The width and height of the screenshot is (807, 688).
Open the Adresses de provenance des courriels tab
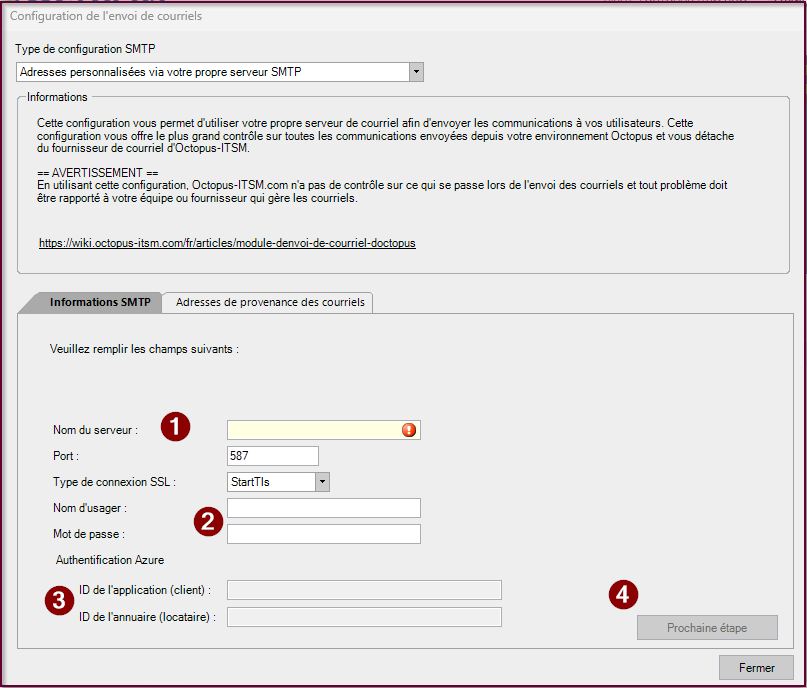pyautogui.click(x=270, y=302)
